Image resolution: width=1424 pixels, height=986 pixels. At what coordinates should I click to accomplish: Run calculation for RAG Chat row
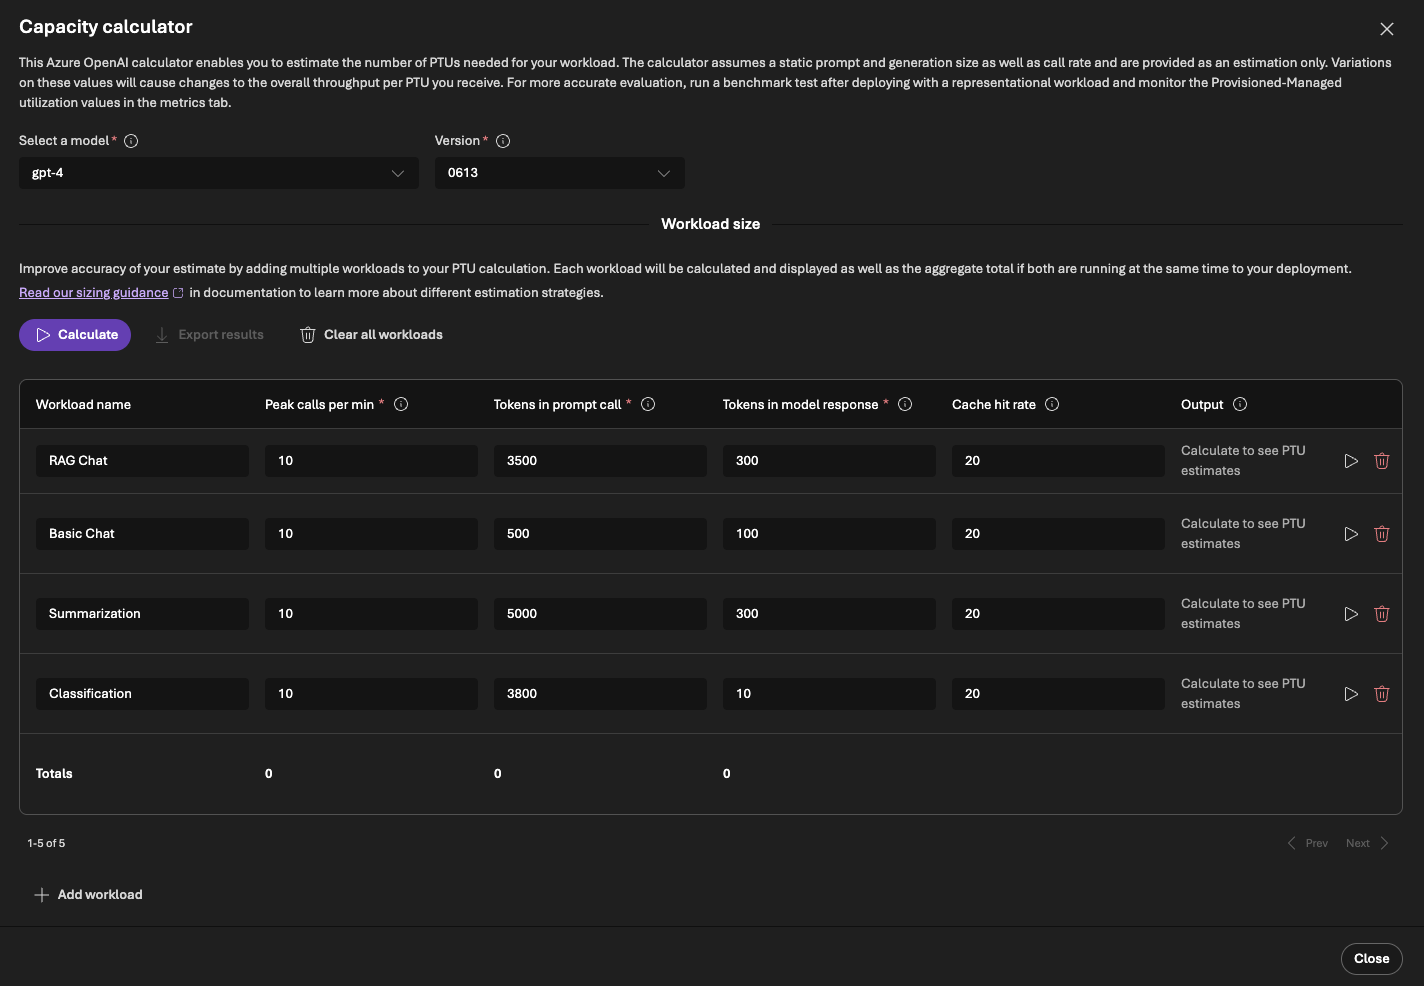(x=1351, y=461)
